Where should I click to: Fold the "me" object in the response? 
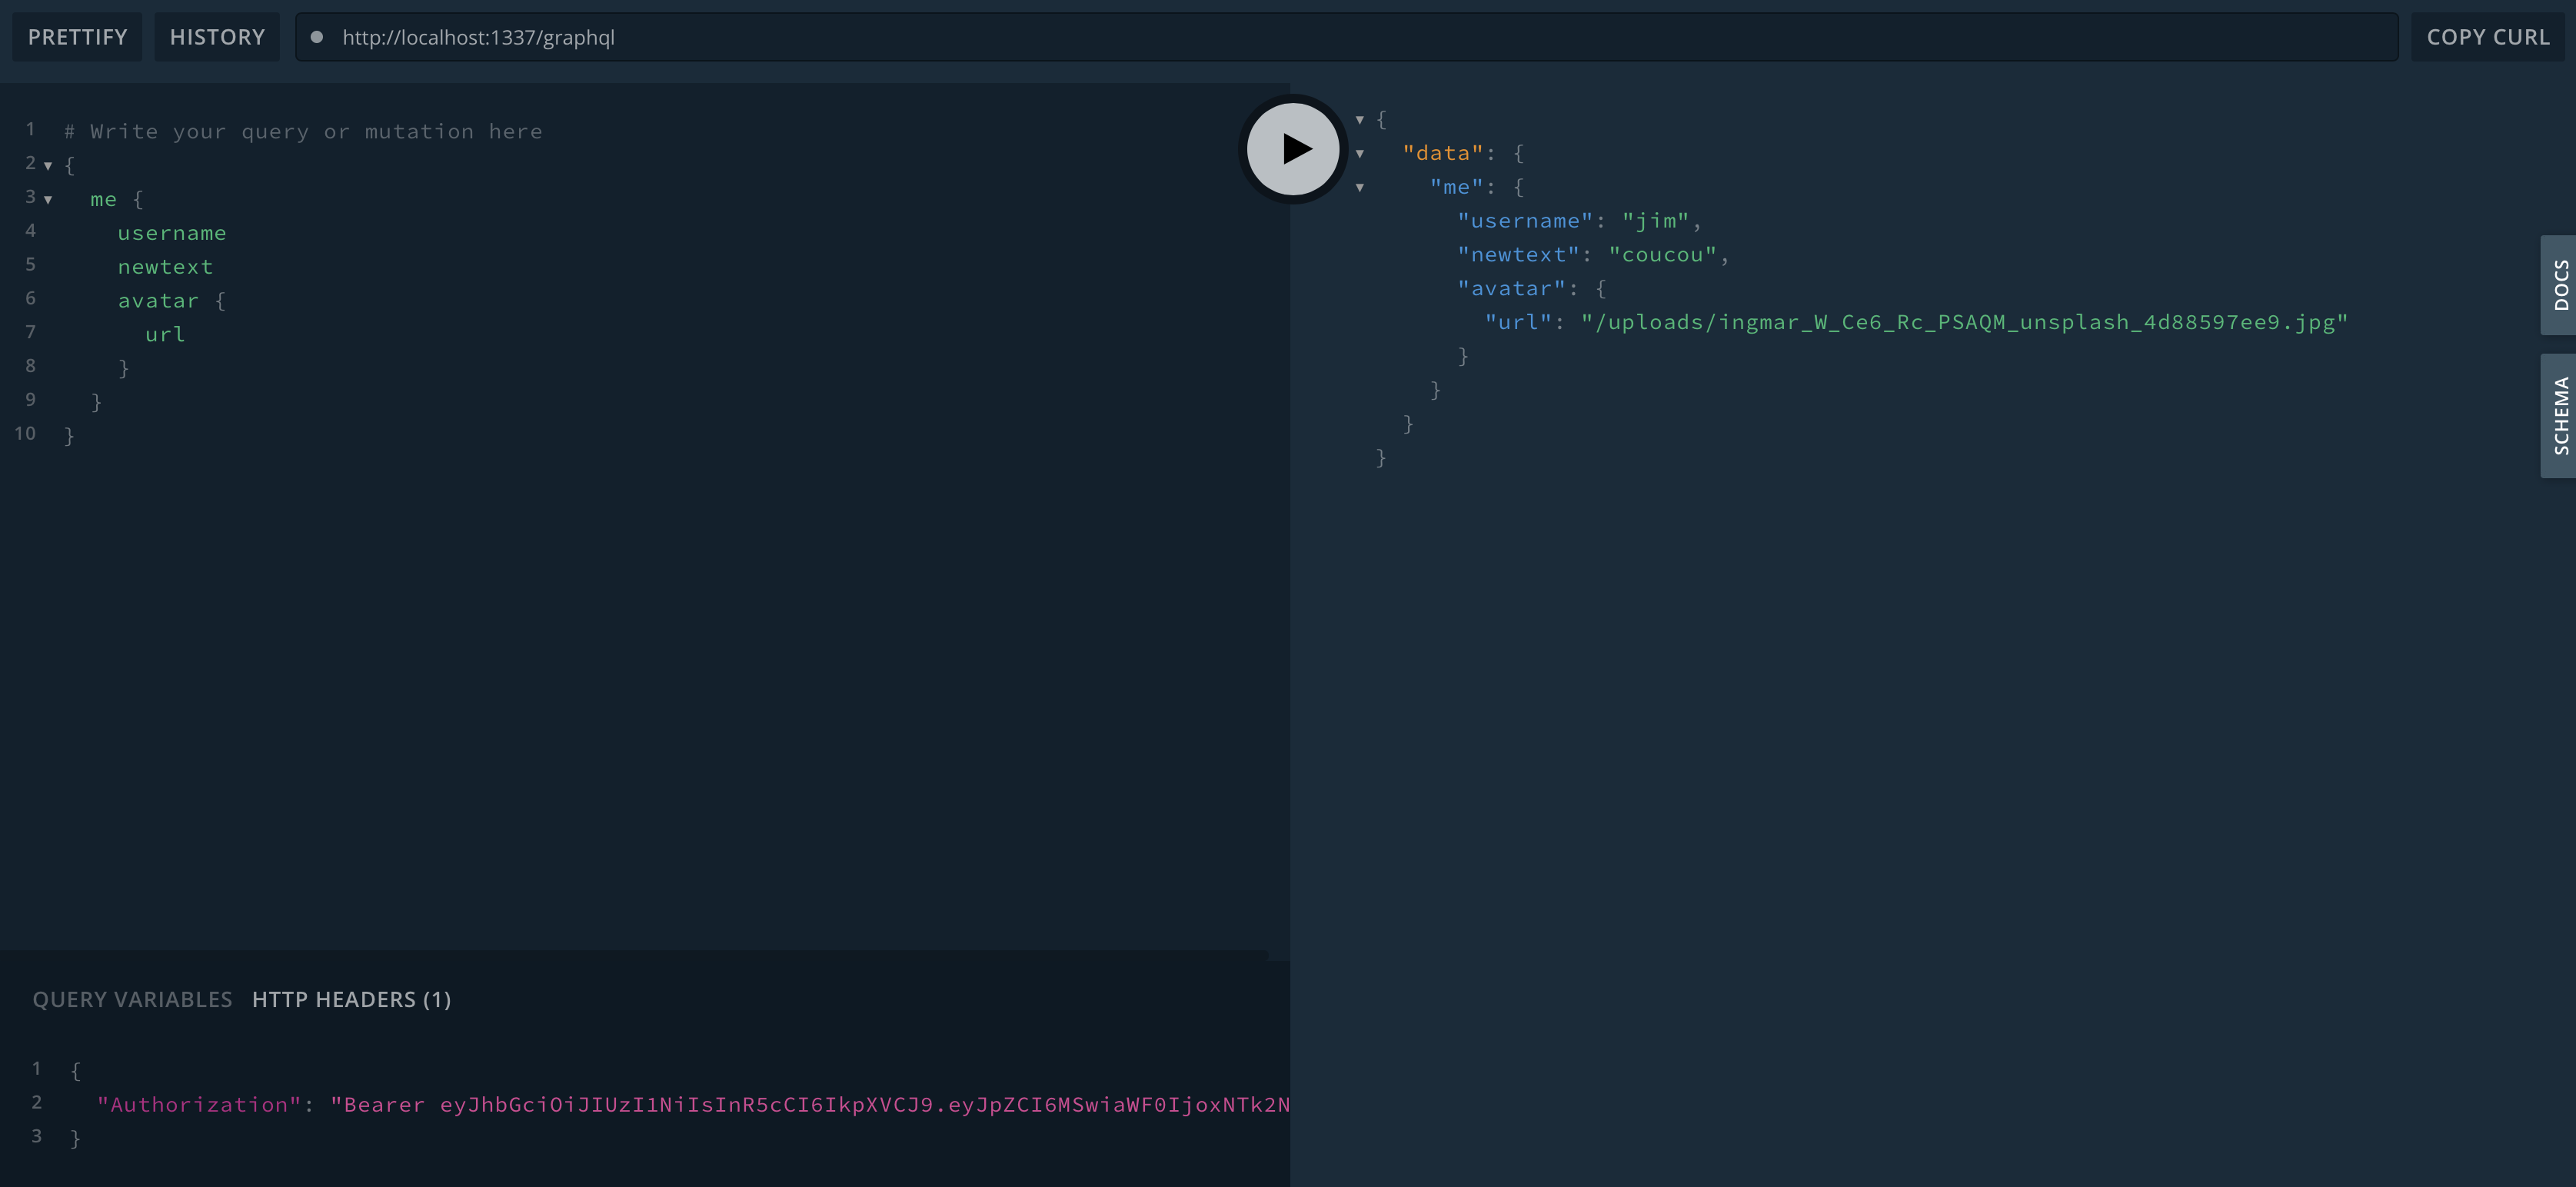1359,188
